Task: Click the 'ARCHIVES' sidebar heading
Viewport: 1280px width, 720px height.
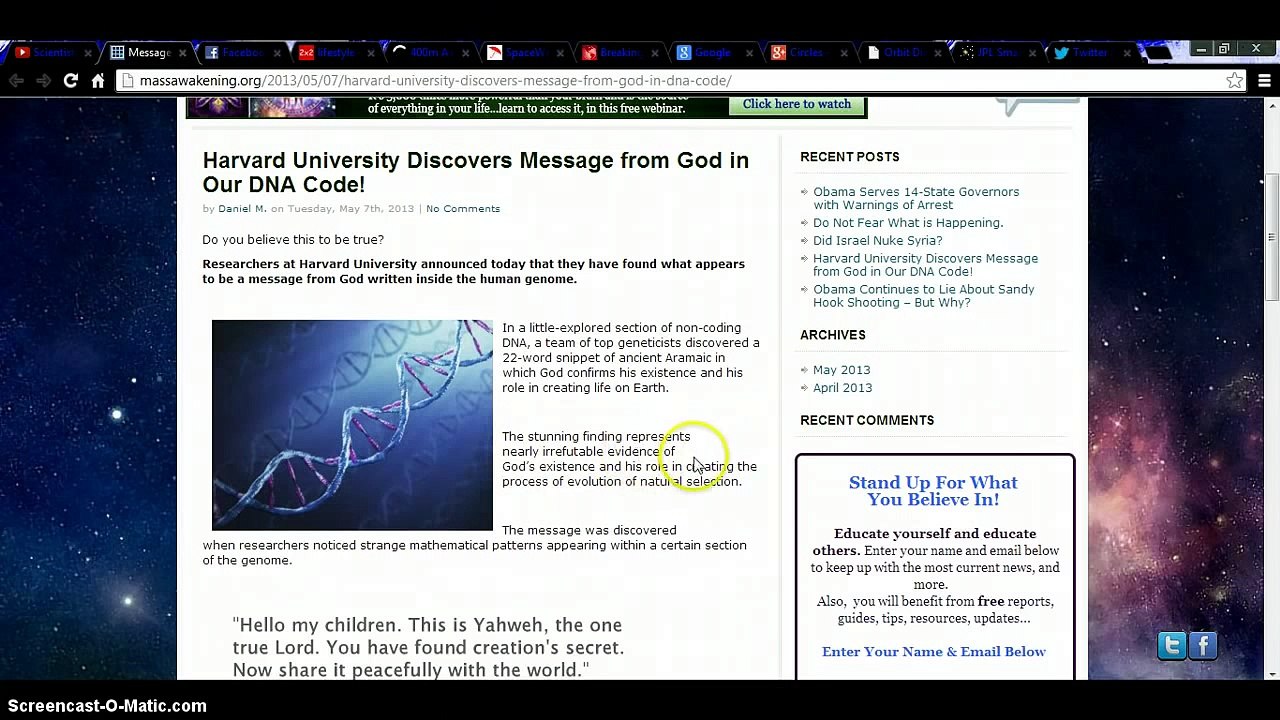Action: coord(833,335)
